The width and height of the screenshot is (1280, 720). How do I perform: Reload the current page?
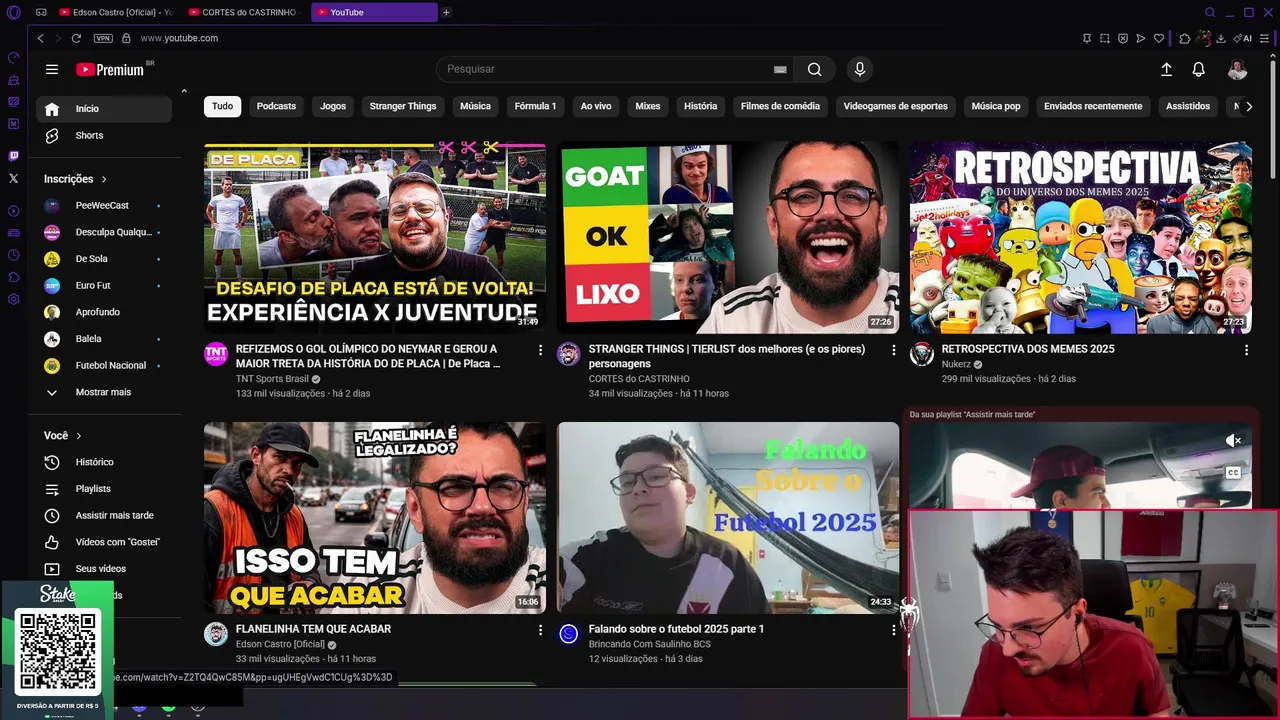76,38
